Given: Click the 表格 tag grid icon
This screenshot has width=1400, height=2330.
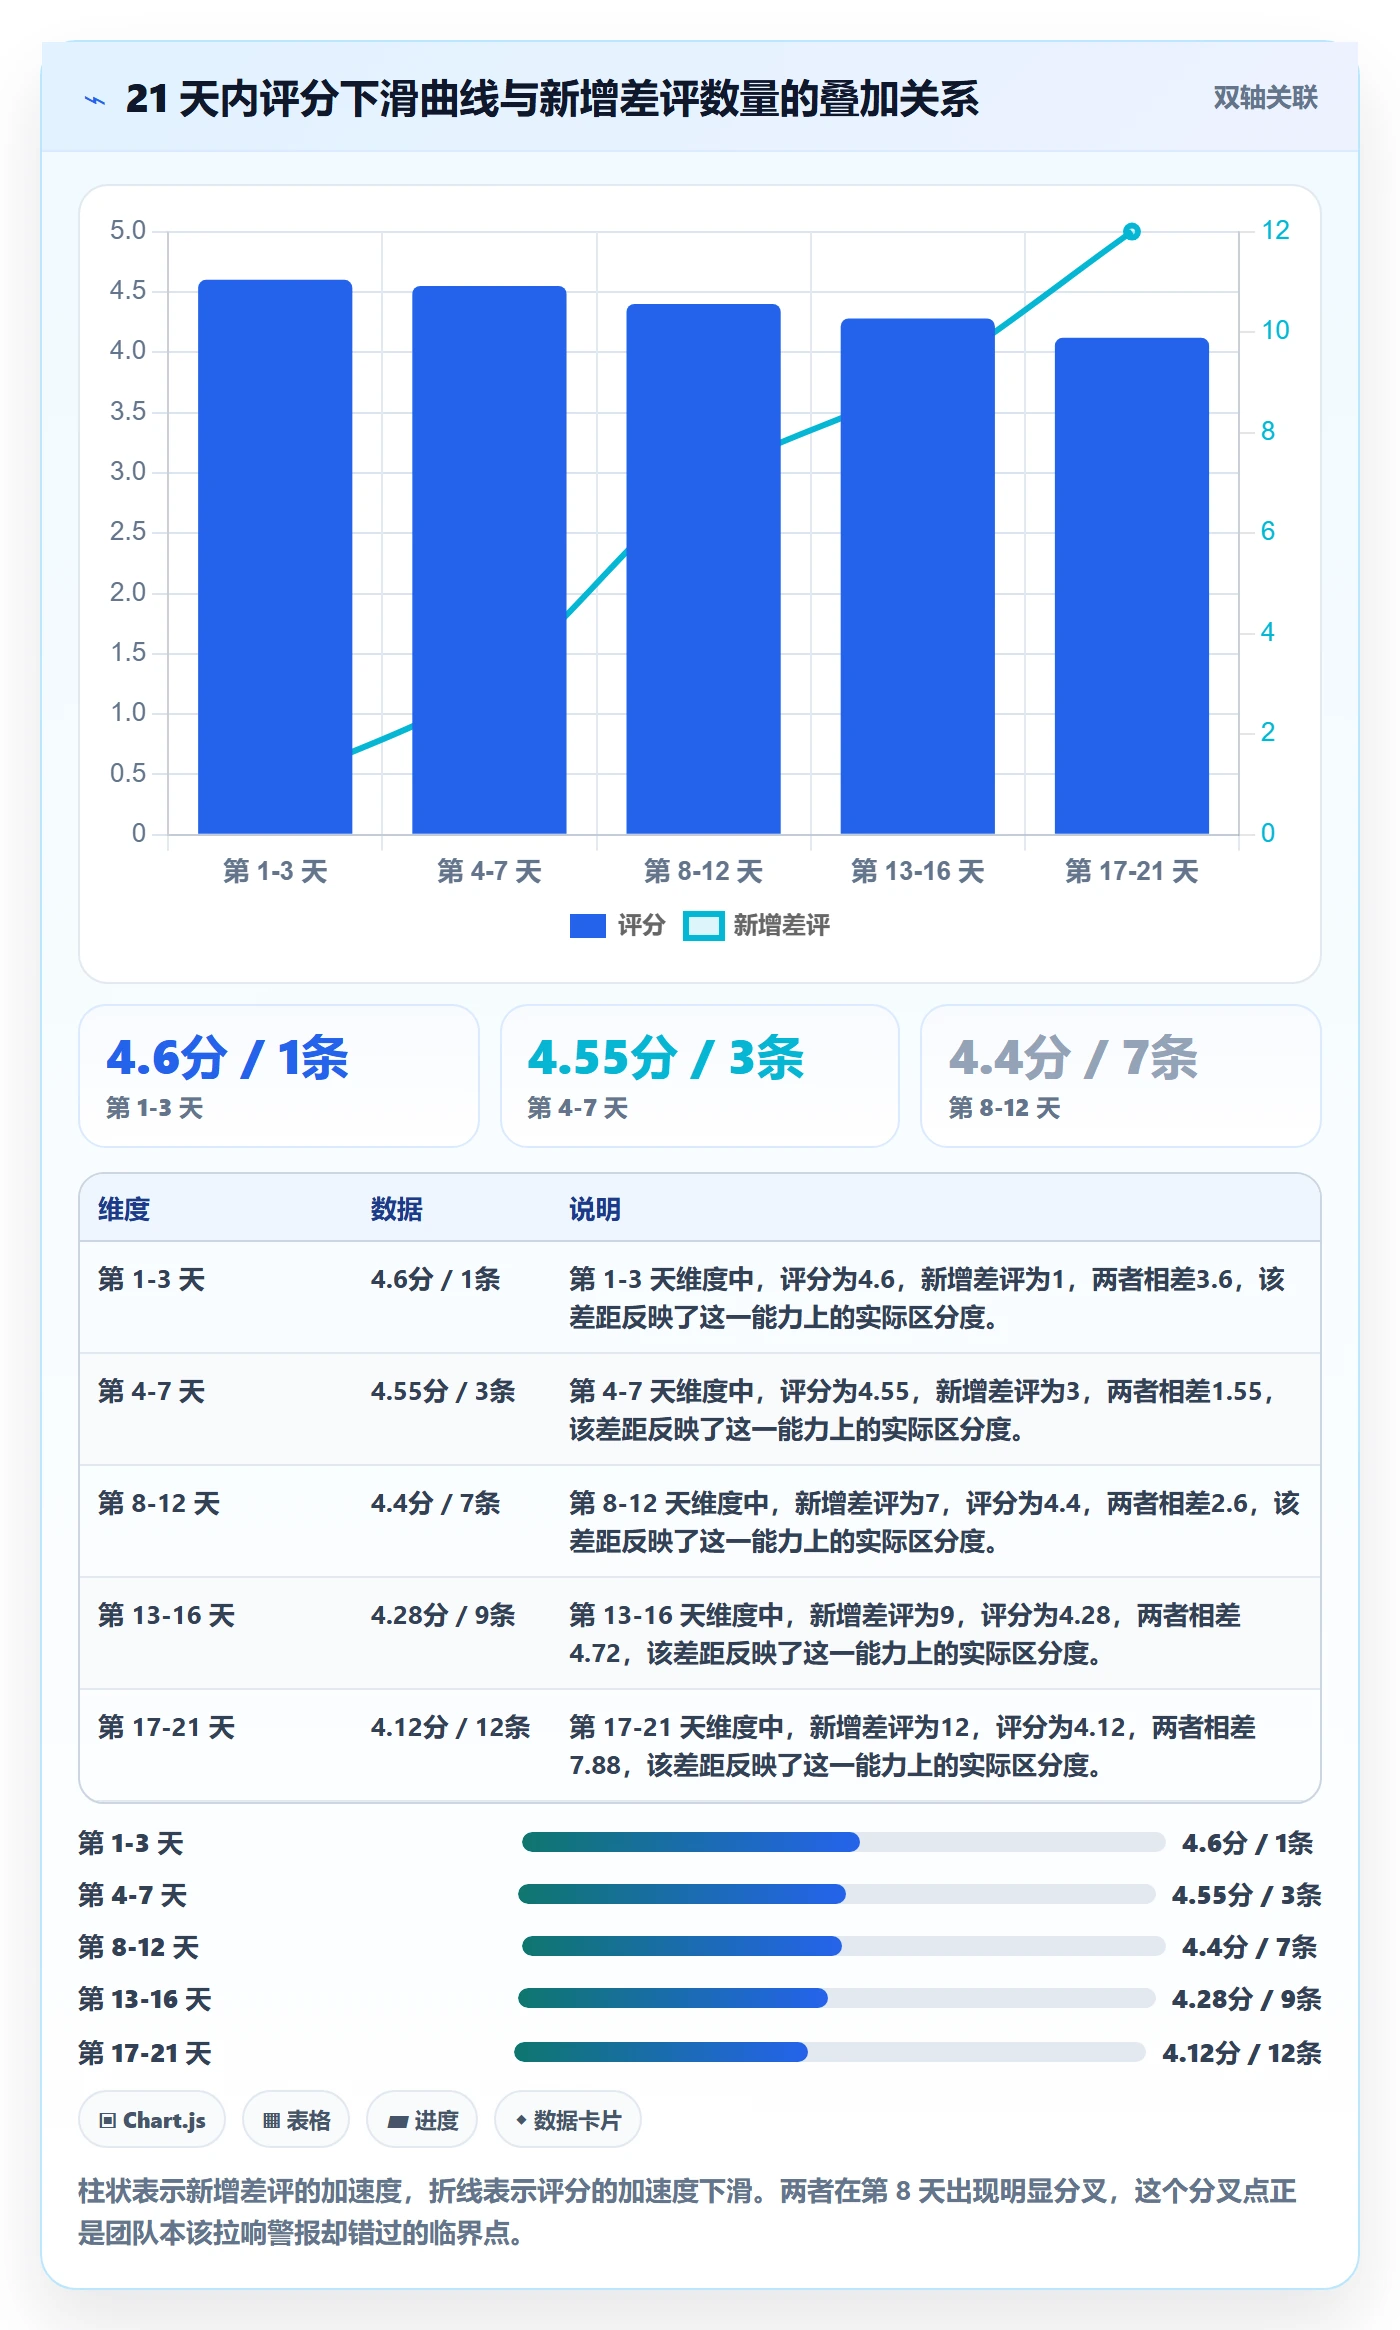Looking at the screenshot, I should [x=271, y=2120].
